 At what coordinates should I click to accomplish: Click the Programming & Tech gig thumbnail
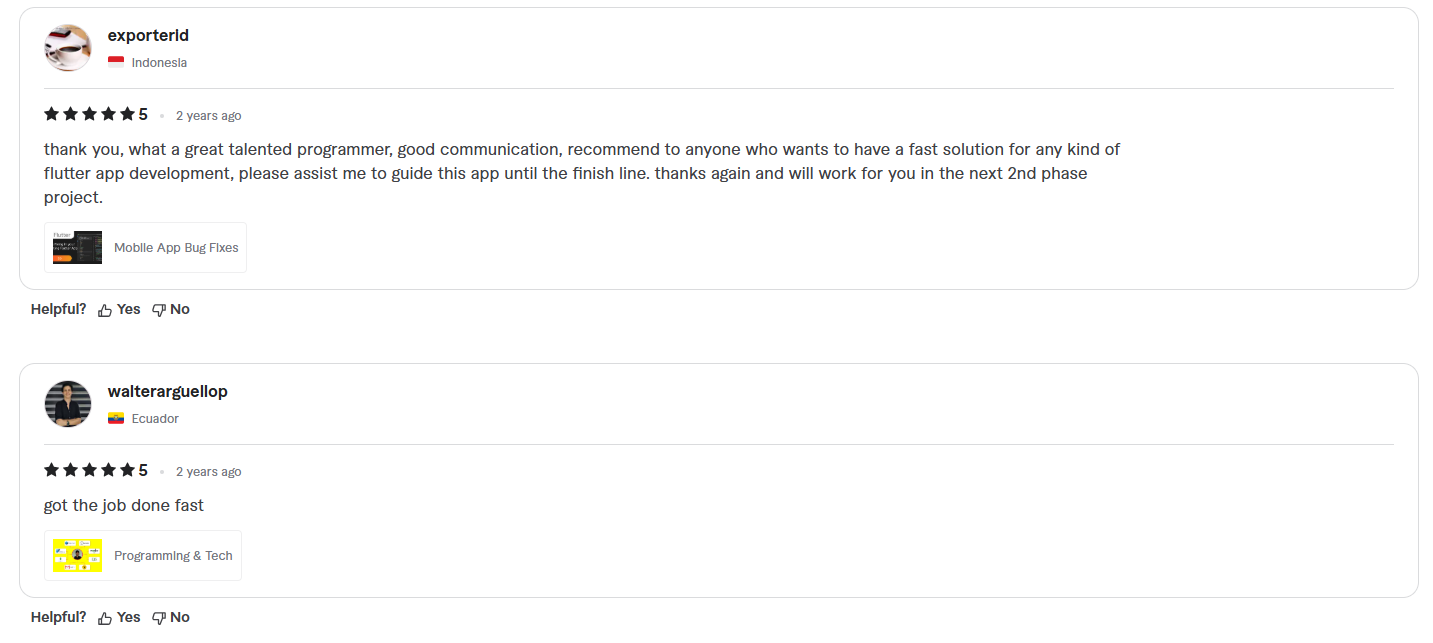tap(76, 554)
